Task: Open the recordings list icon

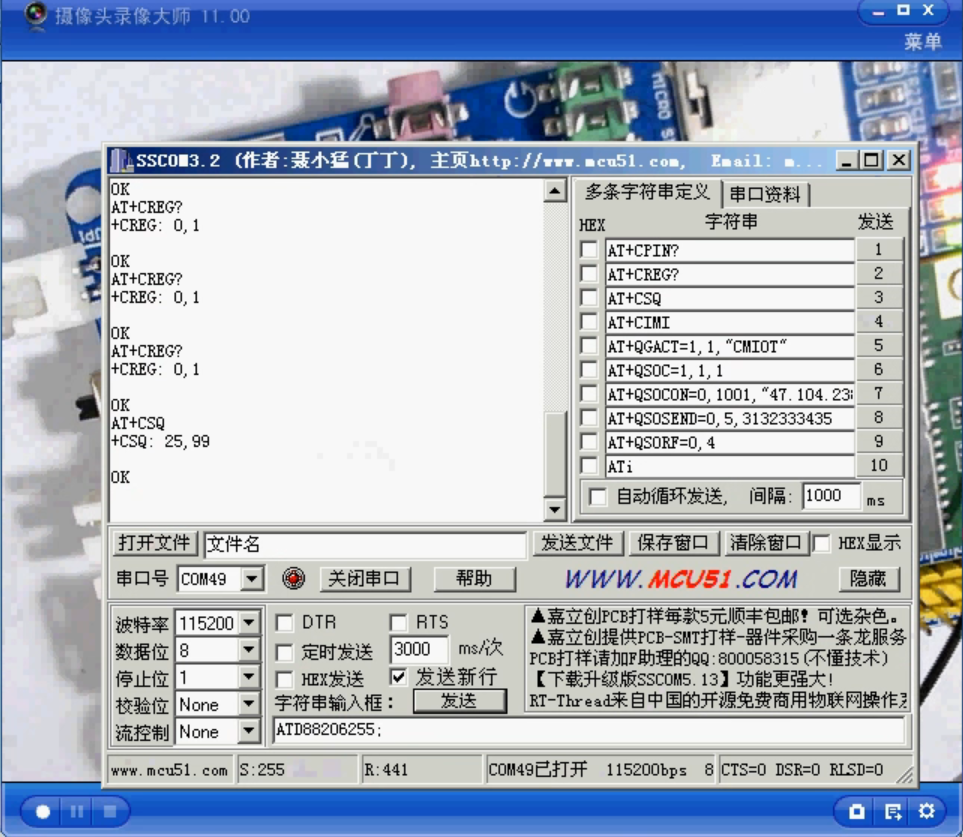Action: [892, 812]
